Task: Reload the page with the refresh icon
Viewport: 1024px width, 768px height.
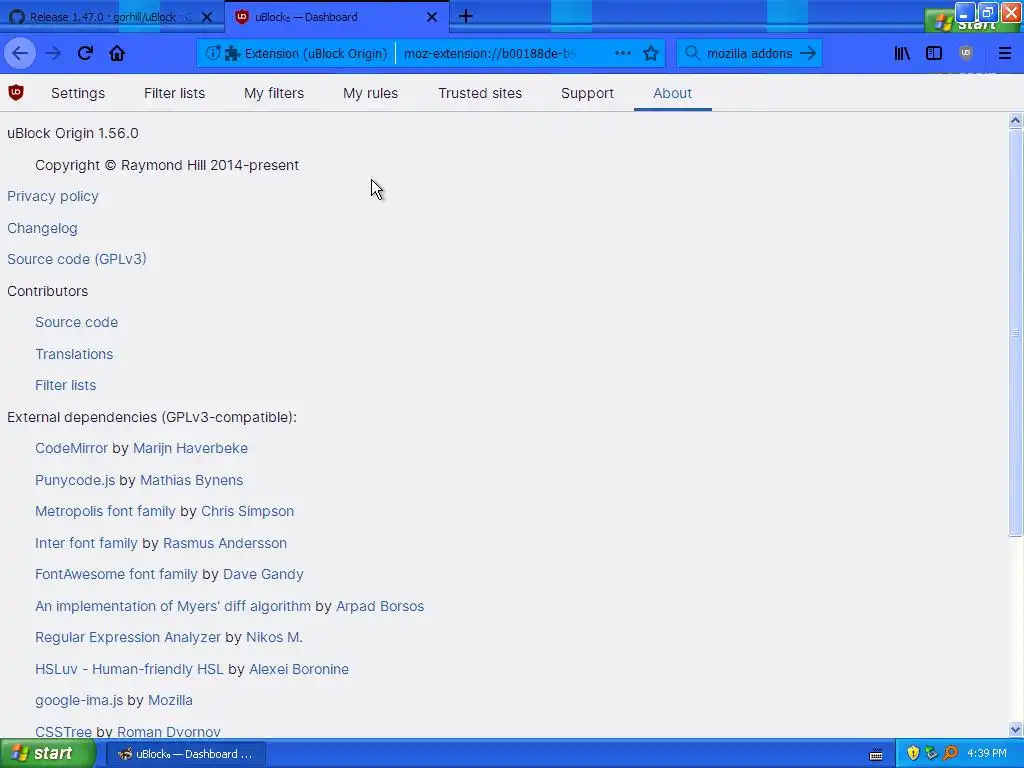Action: 85,53
